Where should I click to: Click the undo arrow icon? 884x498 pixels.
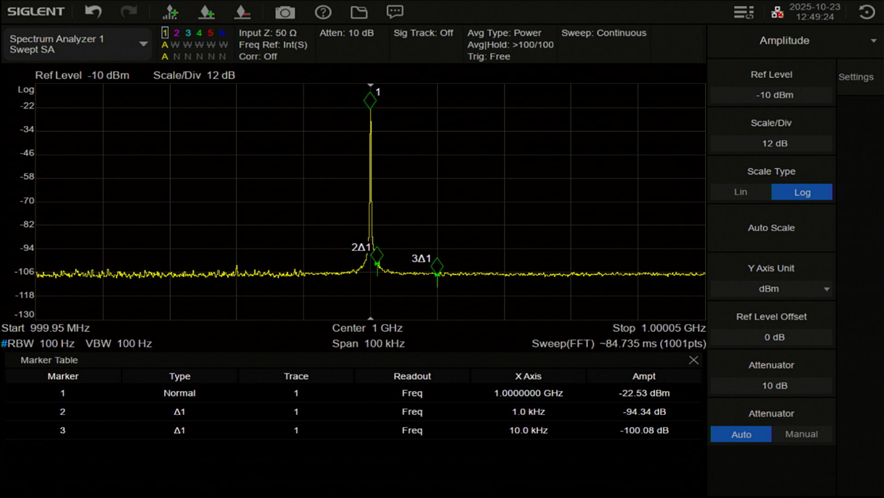93,12
